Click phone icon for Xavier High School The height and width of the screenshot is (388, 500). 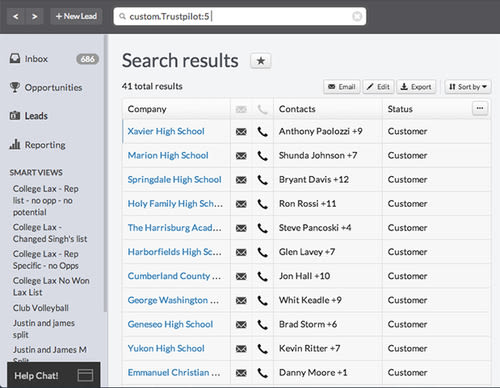coord(262,132)
